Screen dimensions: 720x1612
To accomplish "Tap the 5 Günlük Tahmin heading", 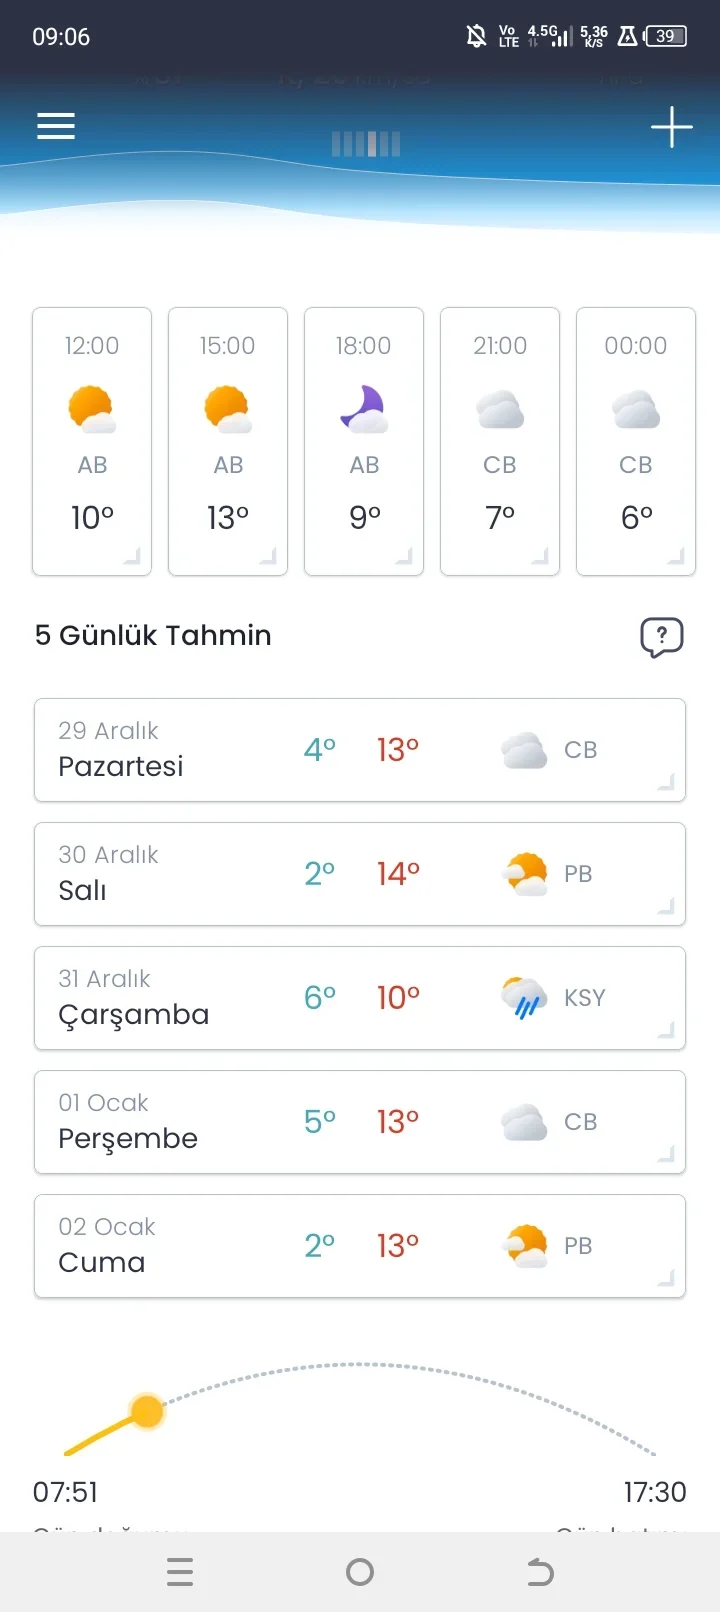I will click(x=153, y=635).
